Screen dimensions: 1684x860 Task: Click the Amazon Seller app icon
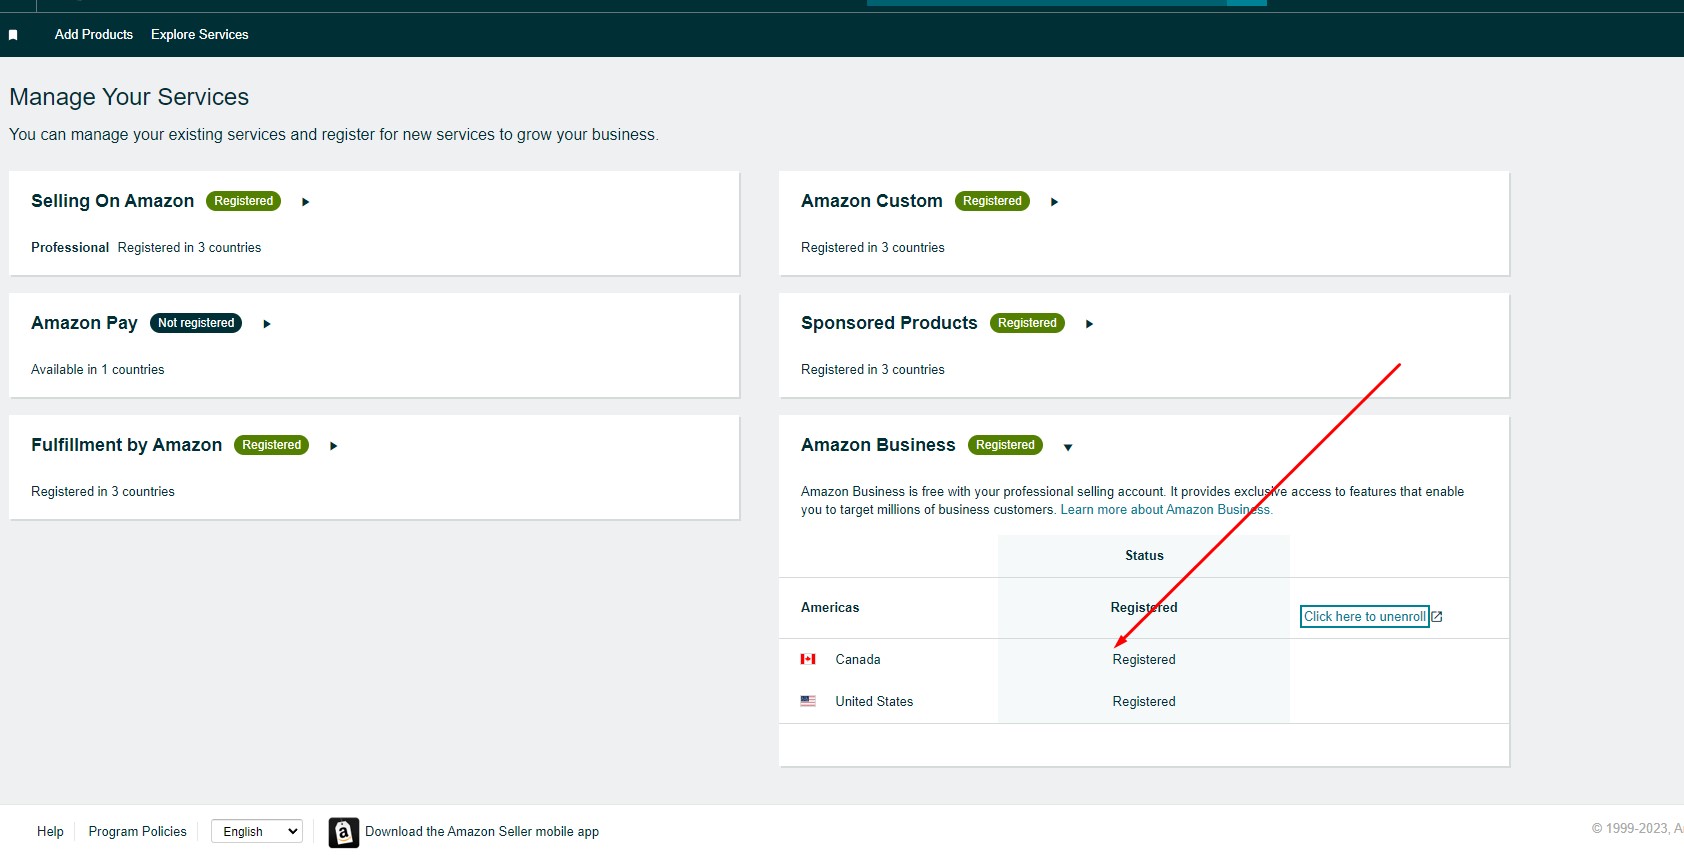(x=344, y=832)
